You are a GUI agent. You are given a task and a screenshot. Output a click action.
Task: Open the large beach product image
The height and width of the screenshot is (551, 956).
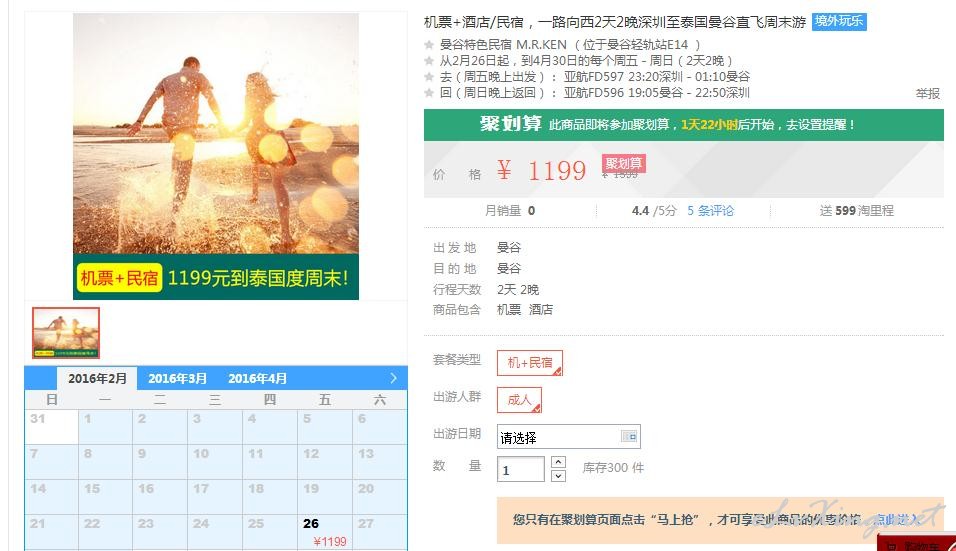coord(216,156)
